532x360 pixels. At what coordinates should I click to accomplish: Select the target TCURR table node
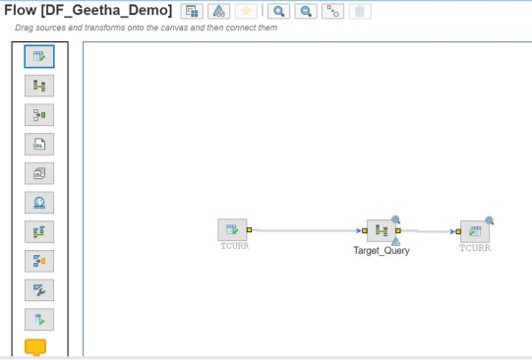coord(475,231)
